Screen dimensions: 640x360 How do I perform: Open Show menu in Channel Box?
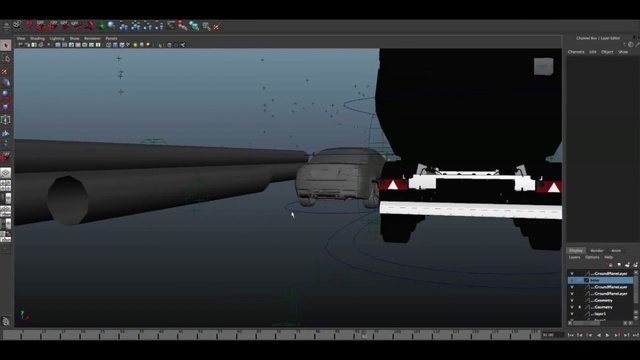pyautogui.click(x=623, y=52)
